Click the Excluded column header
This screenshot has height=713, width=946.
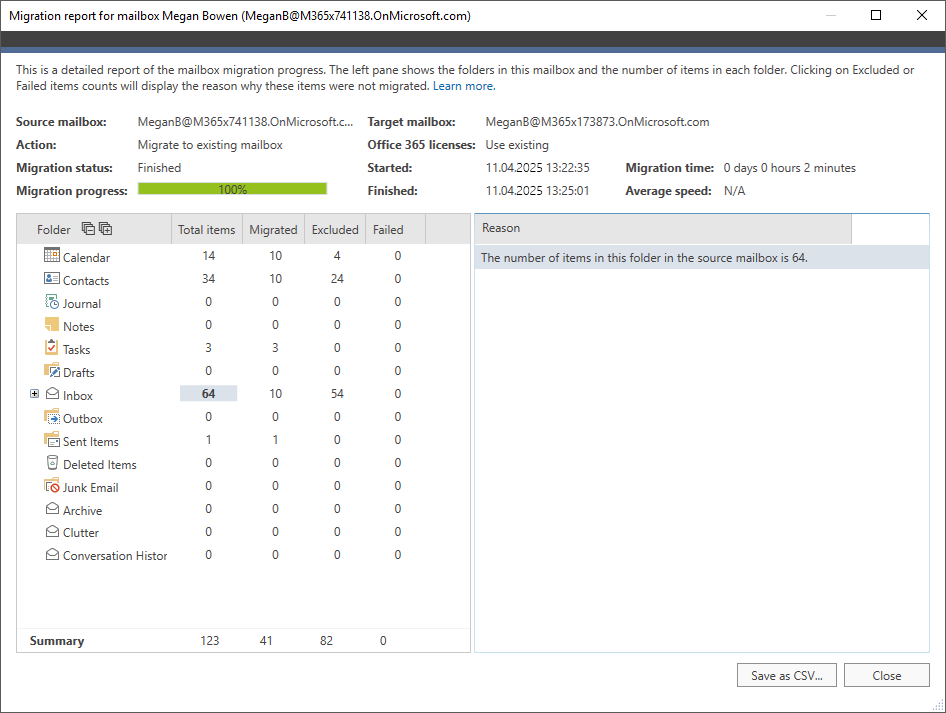[x=335, y=230]
